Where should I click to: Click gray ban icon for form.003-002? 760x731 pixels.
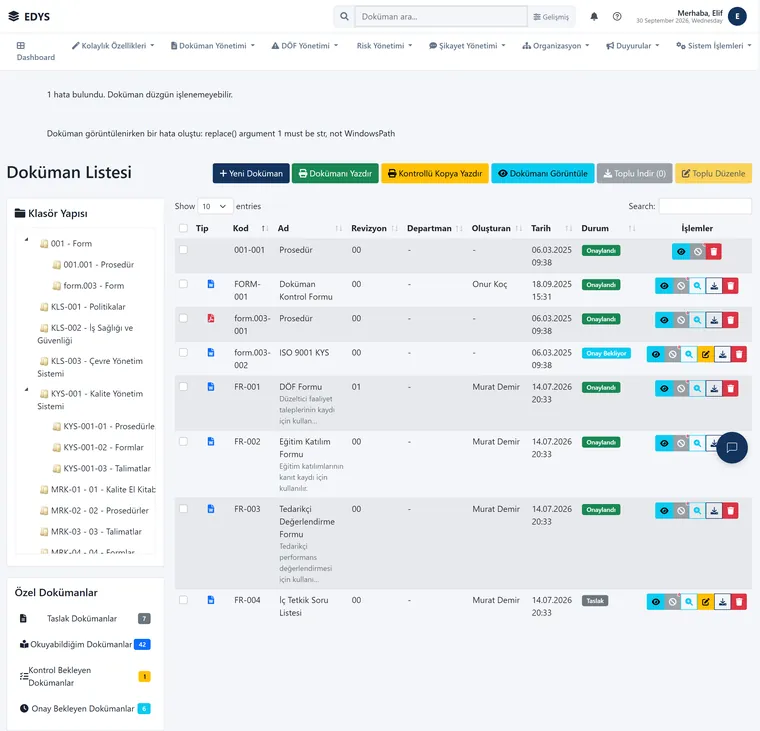click(x=672, y=354)
